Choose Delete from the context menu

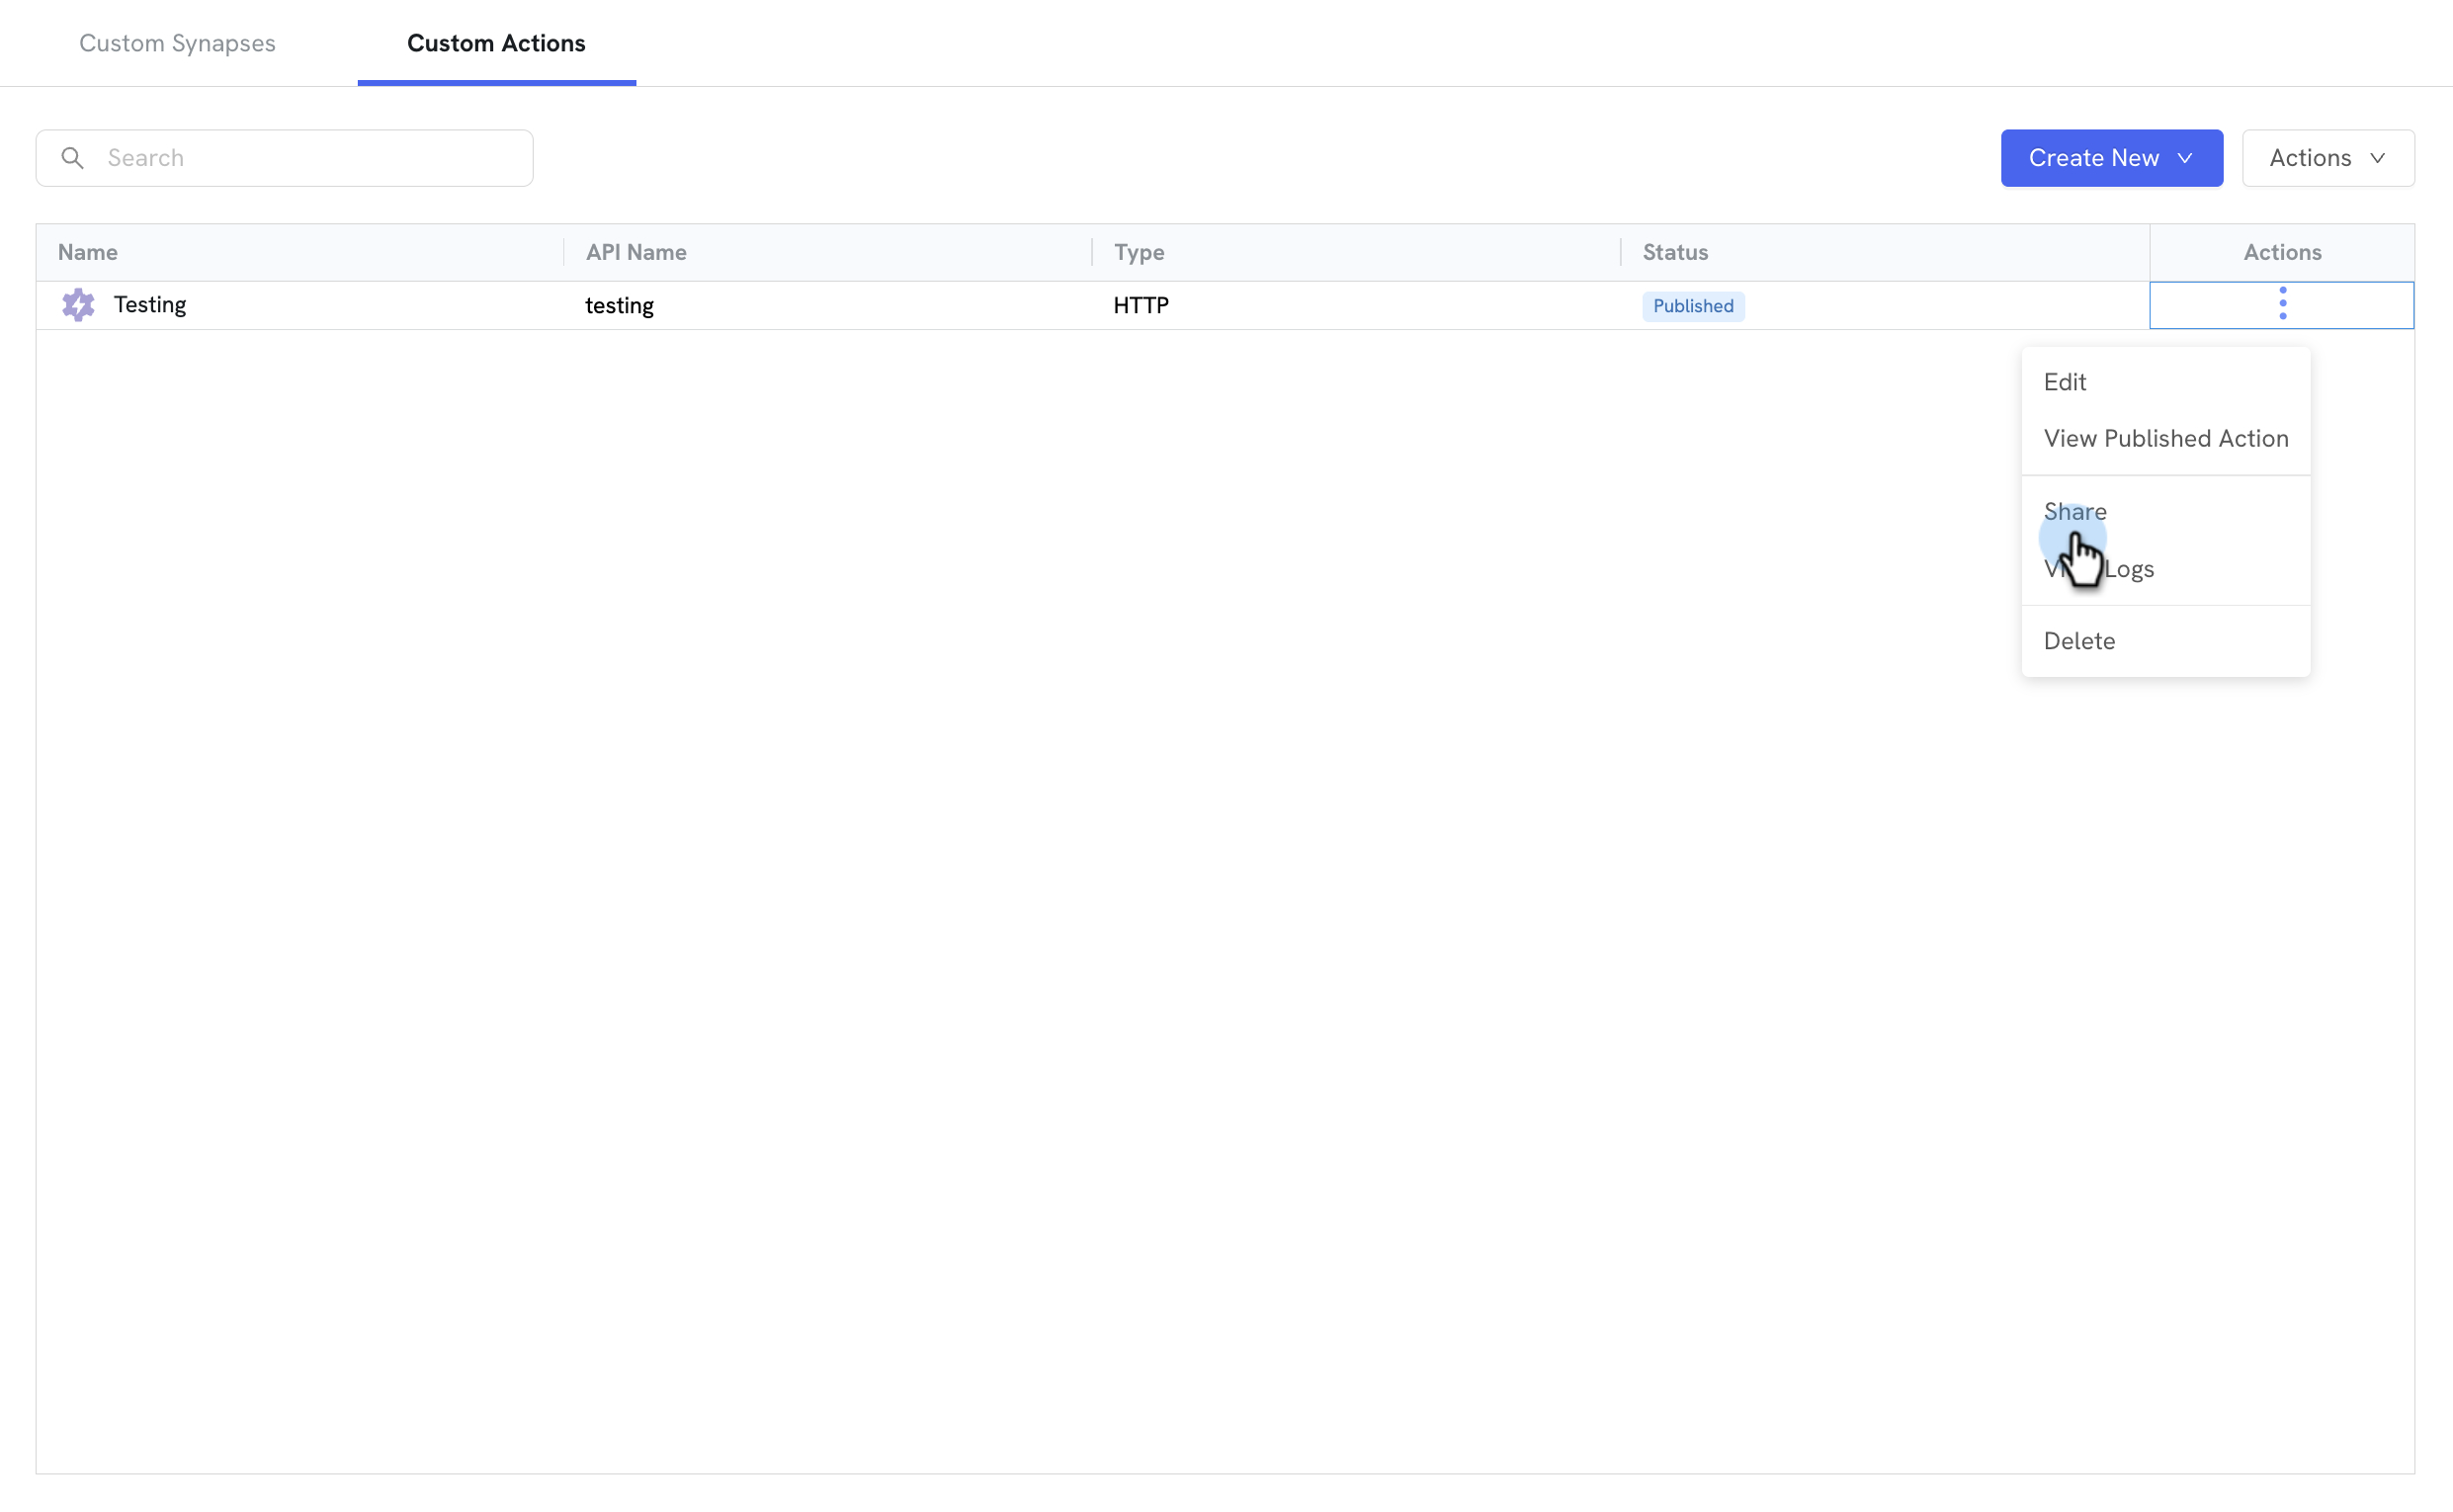click(x=2165, y=641)
